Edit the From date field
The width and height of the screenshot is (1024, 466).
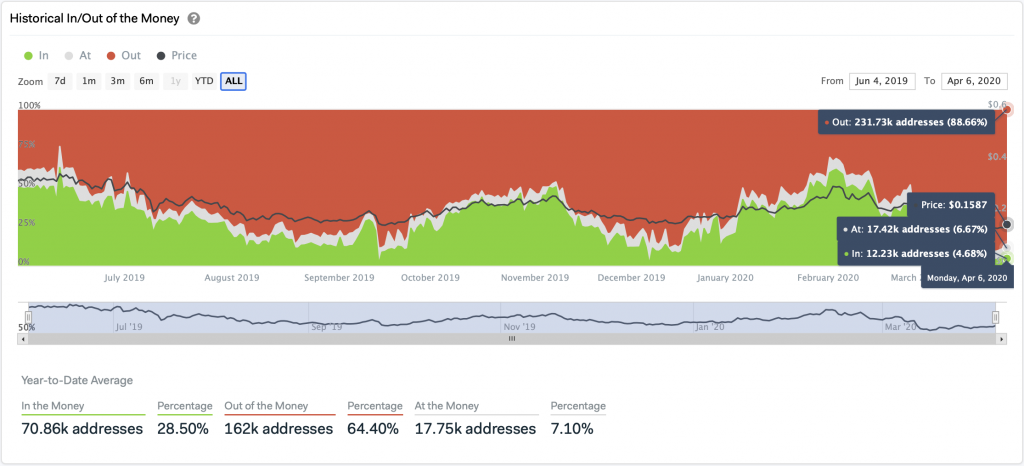tap(882, 81)
